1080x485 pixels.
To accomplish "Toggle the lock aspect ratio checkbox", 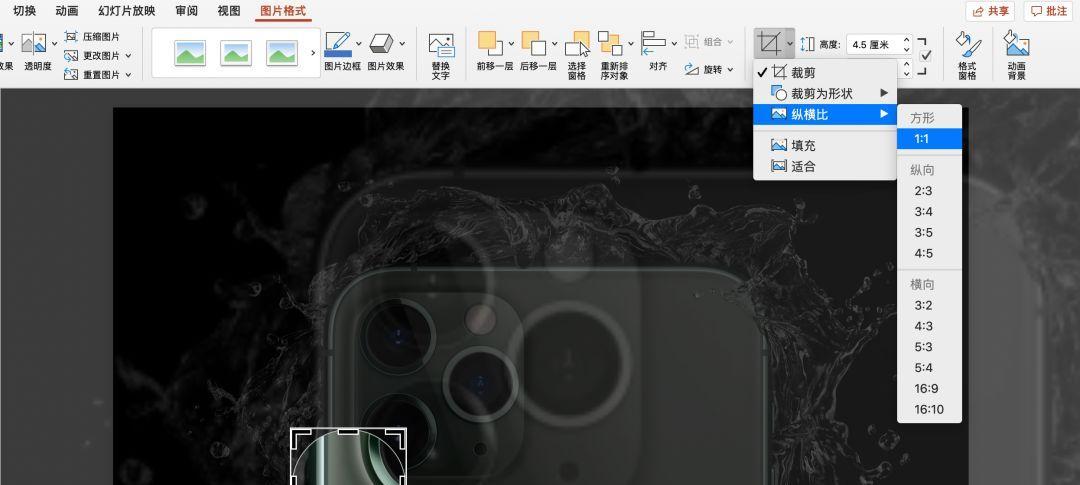I will point(926,56).
